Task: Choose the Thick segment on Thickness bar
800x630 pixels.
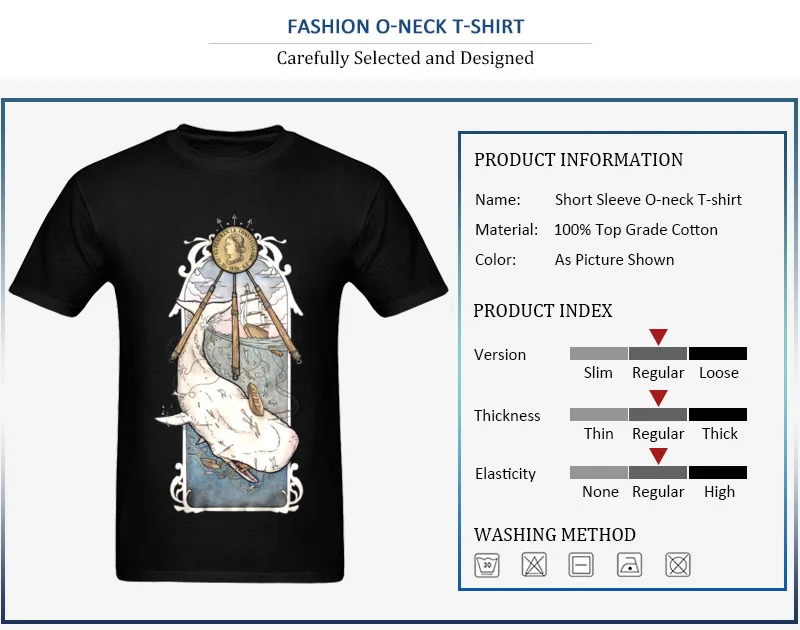Action: 718,414
